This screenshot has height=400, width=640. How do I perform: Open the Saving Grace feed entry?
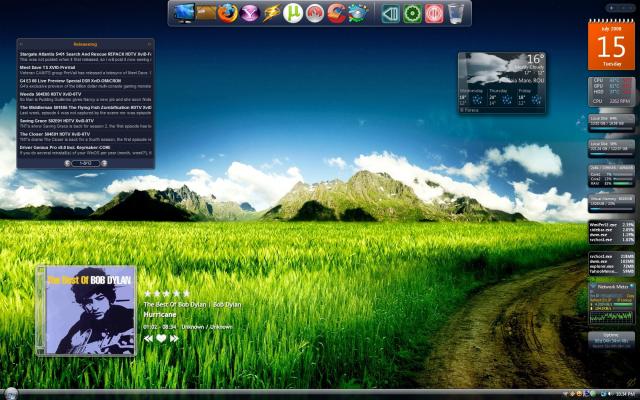click(86, 124)
